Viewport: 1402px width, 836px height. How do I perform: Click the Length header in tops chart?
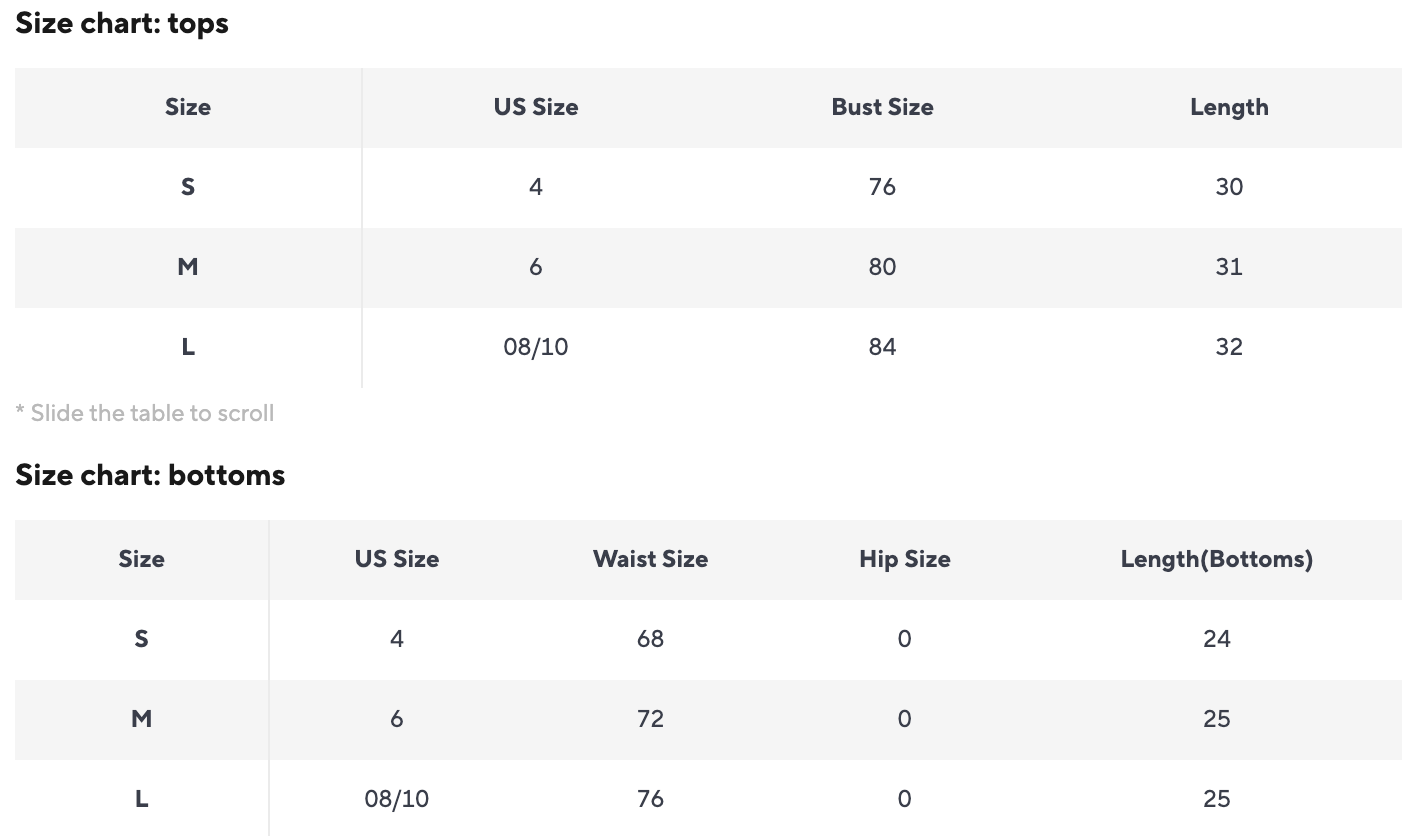pos(1229,108)
